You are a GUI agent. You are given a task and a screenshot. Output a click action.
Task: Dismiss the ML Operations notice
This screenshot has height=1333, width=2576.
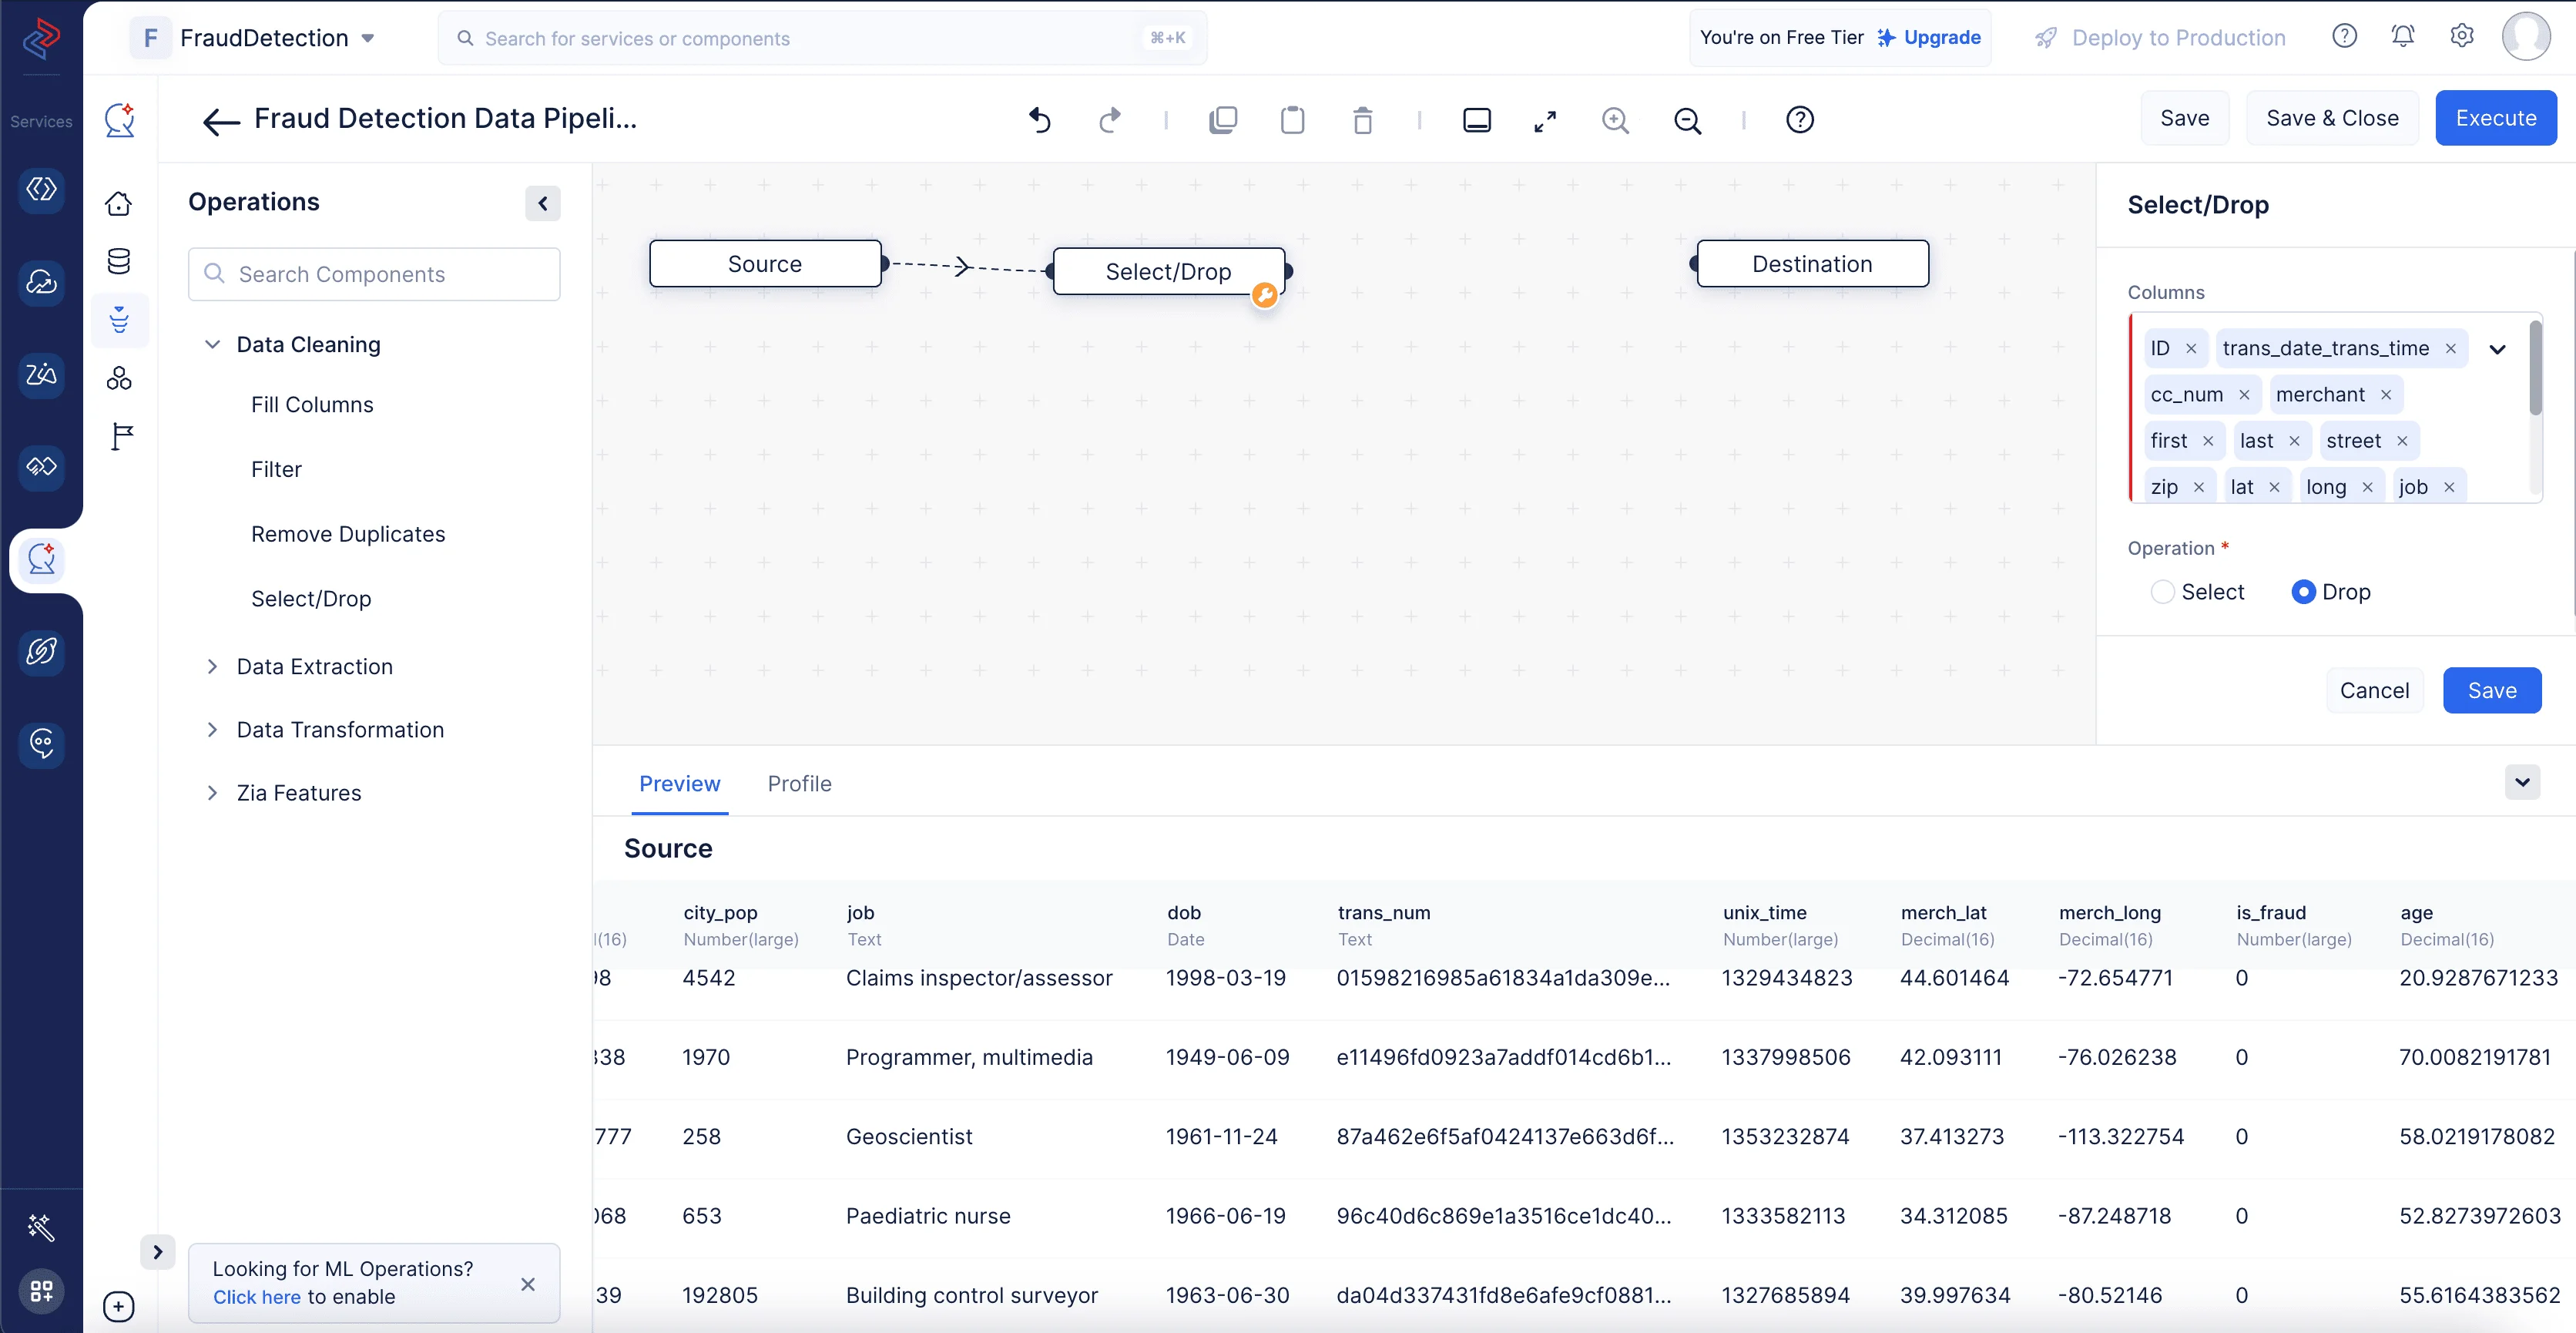[x=528, y=1284]
